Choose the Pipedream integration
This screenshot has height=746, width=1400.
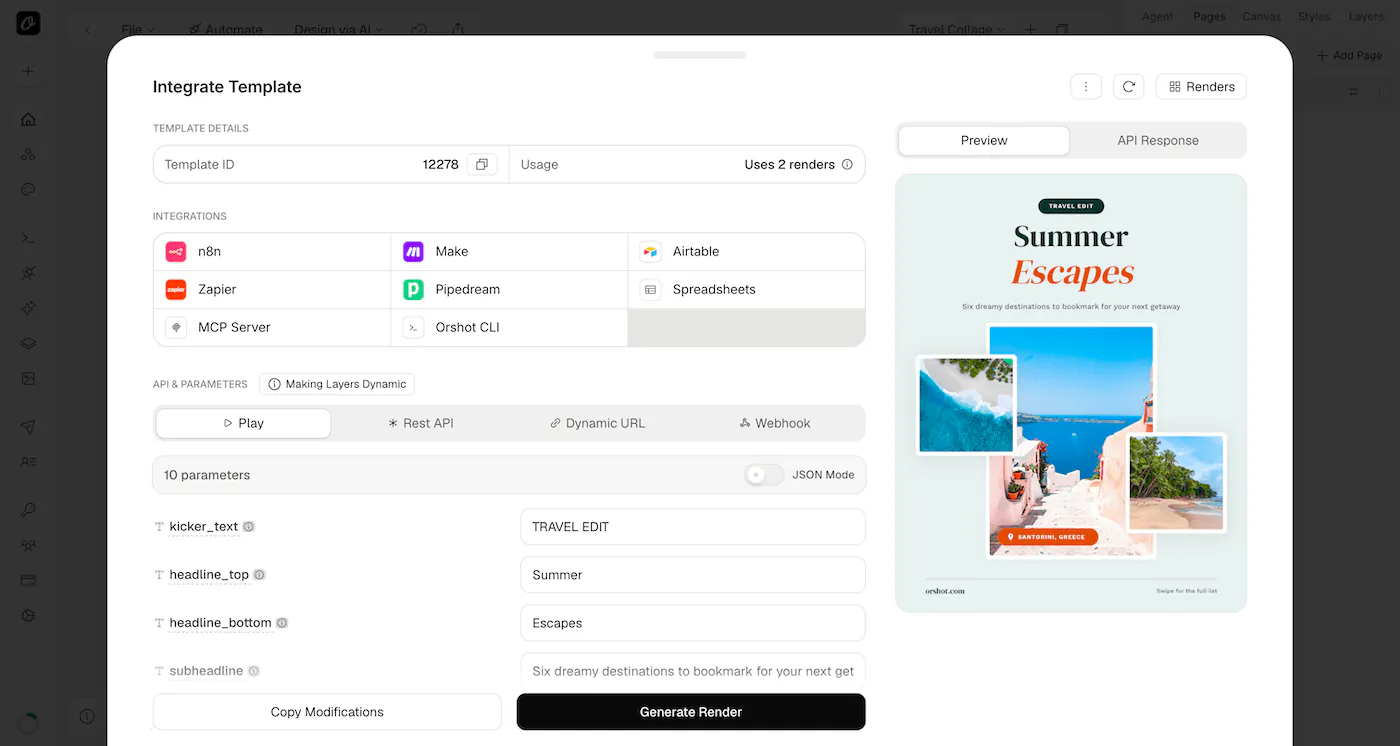pyautogui.click(x=509, y=289)
